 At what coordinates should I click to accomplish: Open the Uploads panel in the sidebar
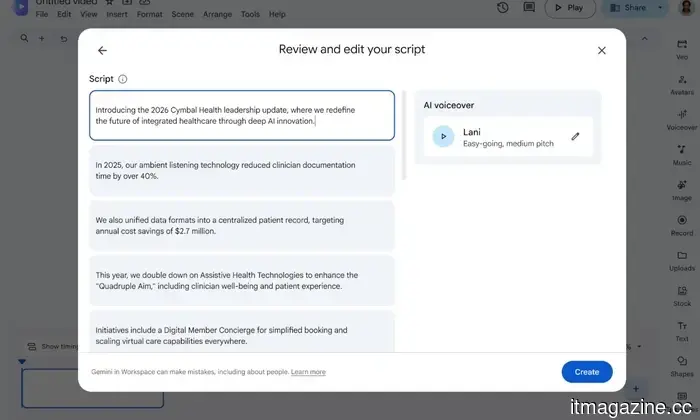point(682,261)
